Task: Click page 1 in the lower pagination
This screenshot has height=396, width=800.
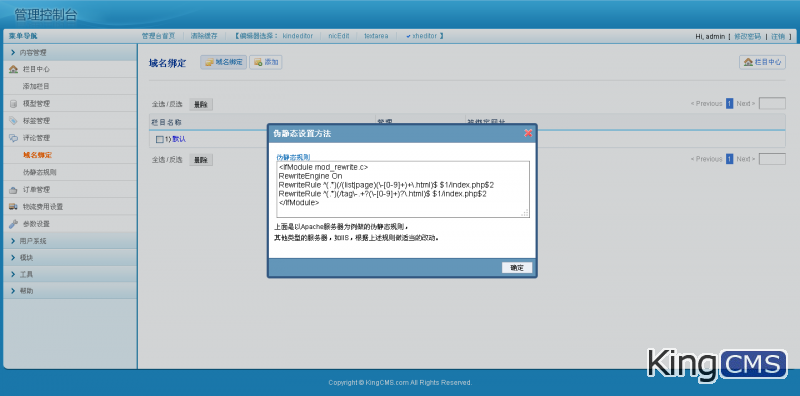Action: (x=730, y=159)
